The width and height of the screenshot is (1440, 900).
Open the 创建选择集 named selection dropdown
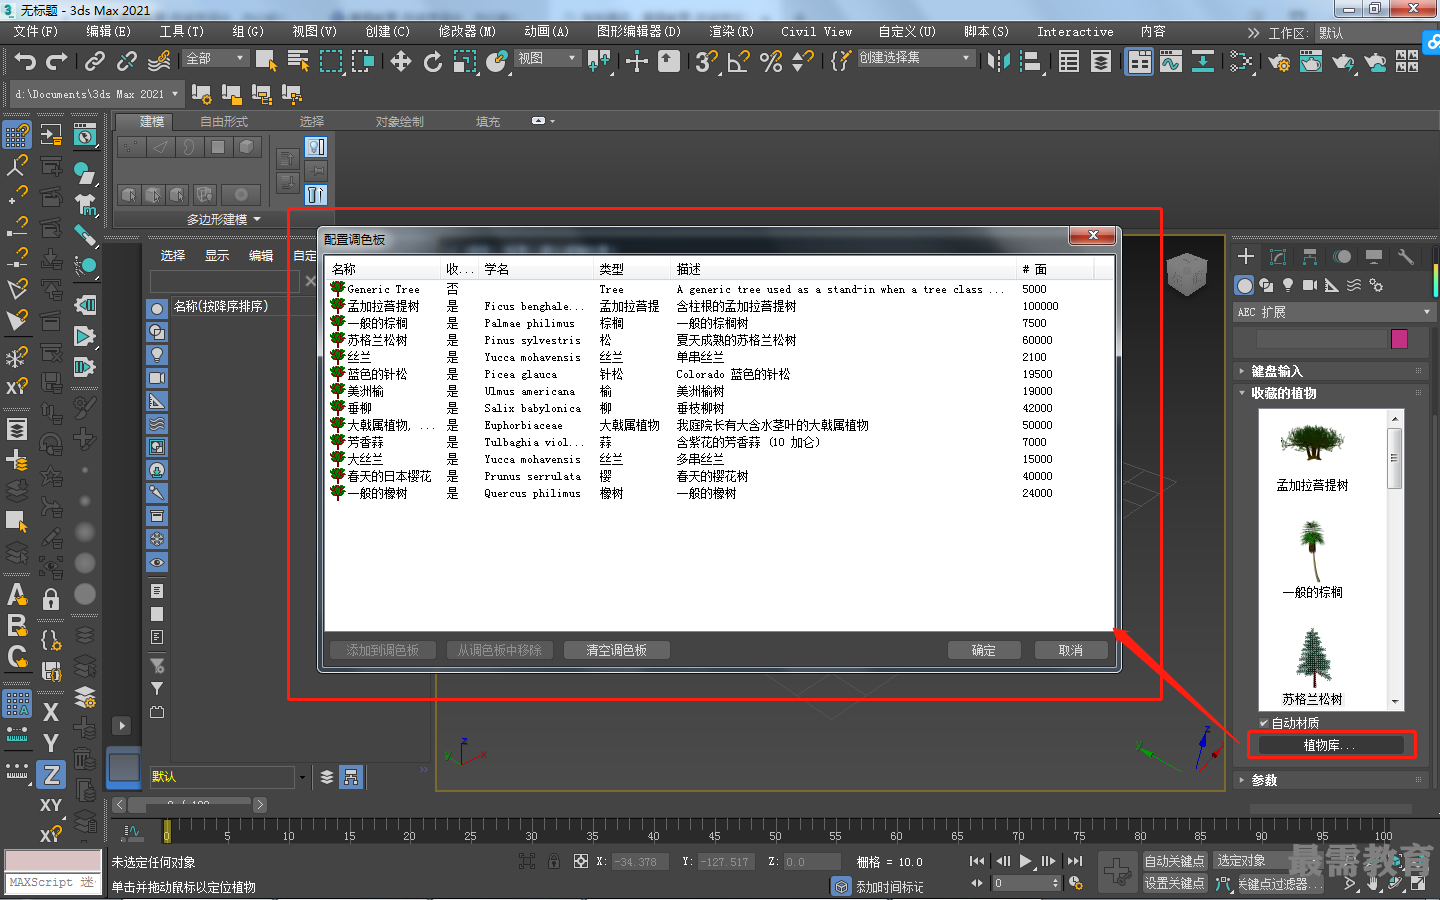tap(915, 58)
